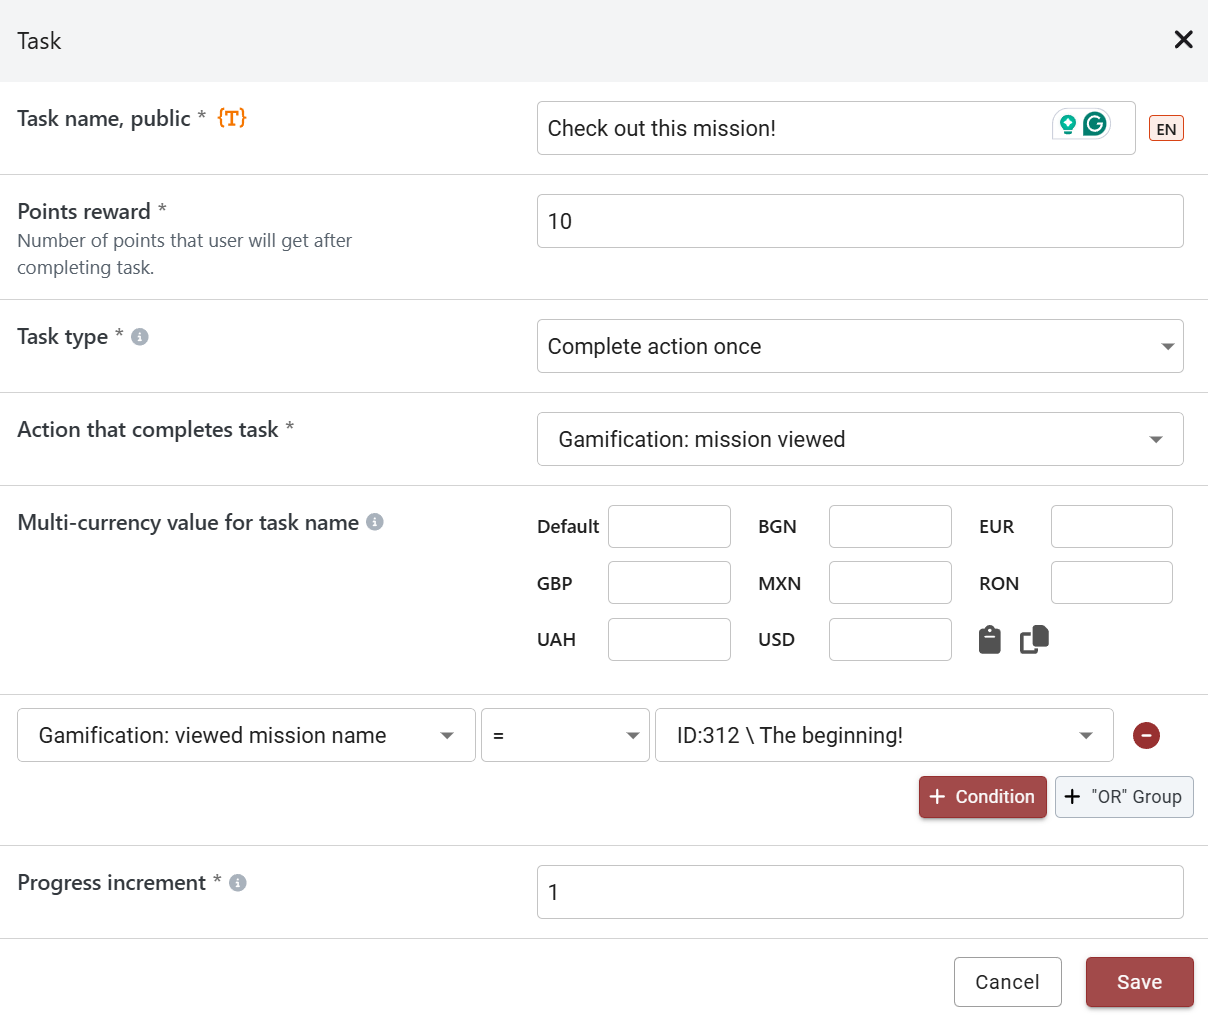Cancel editing the task

click(1007, 982)
